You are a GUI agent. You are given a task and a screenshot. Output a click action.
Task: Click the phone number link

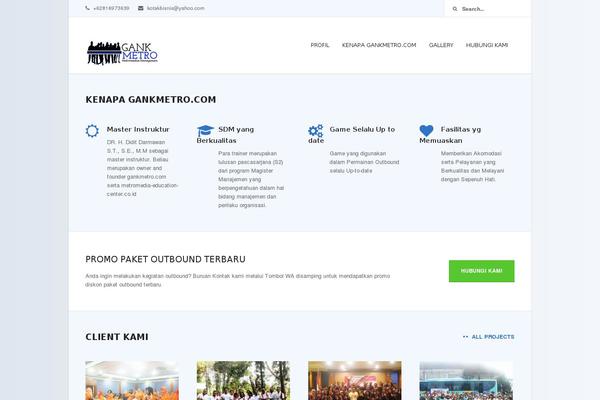111,8
